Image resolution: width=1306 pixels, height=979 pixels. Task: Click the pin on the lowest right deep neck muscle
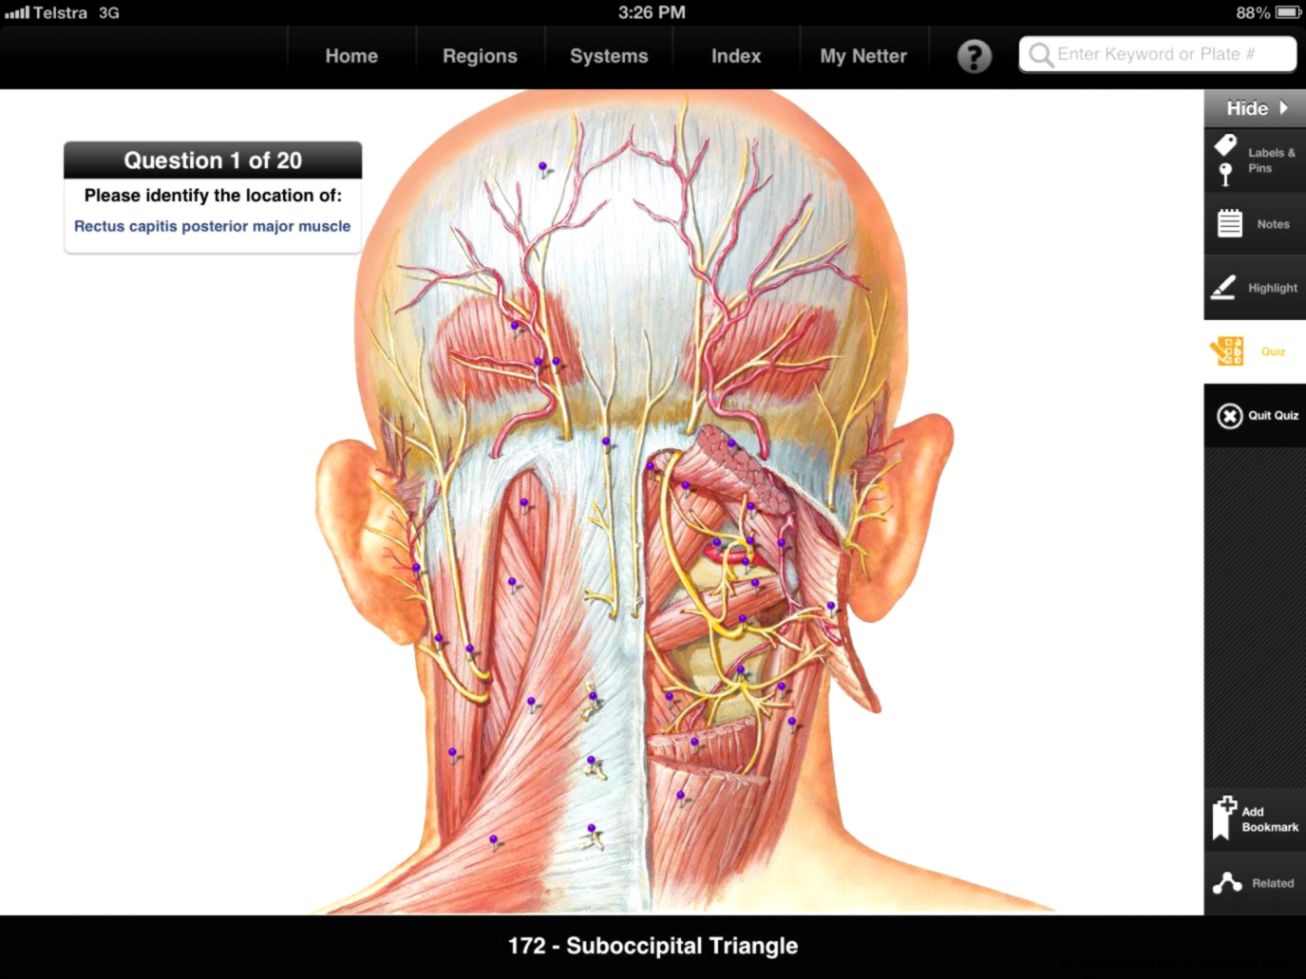click(681, 798)
